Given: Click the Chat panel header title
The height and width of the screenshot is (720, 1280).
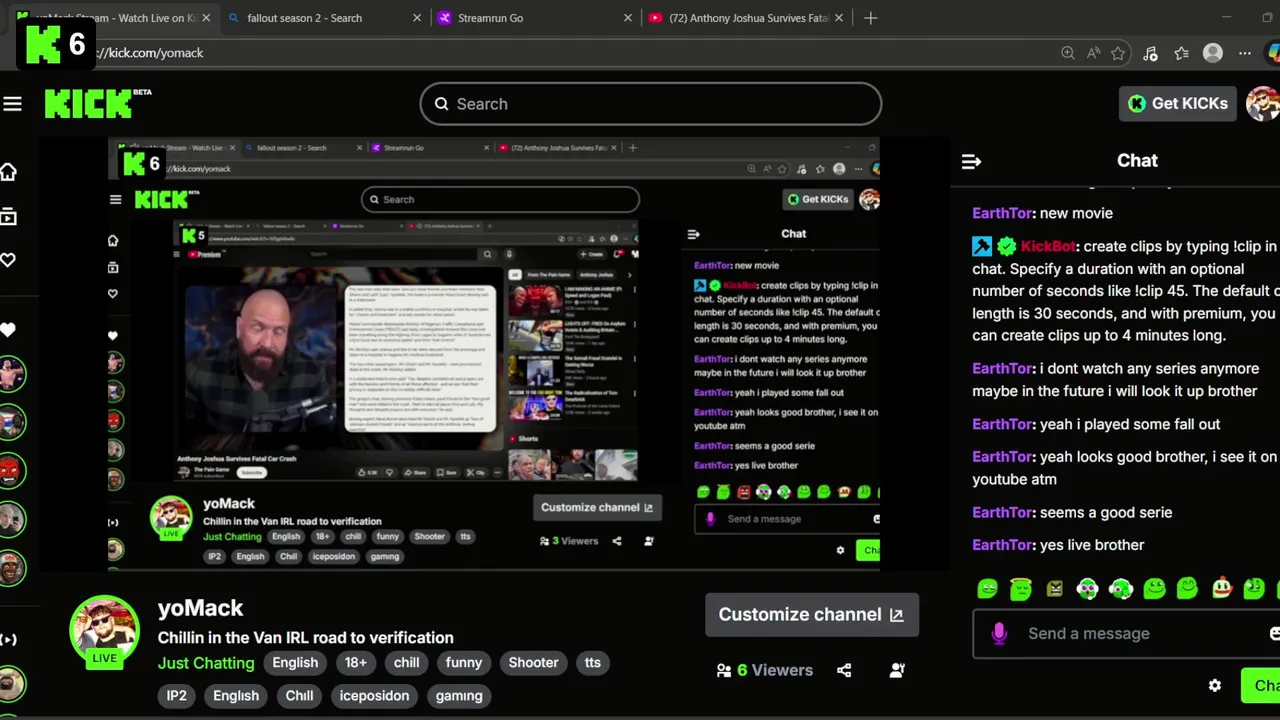Looking at the screenshot, I should 1137,161.
